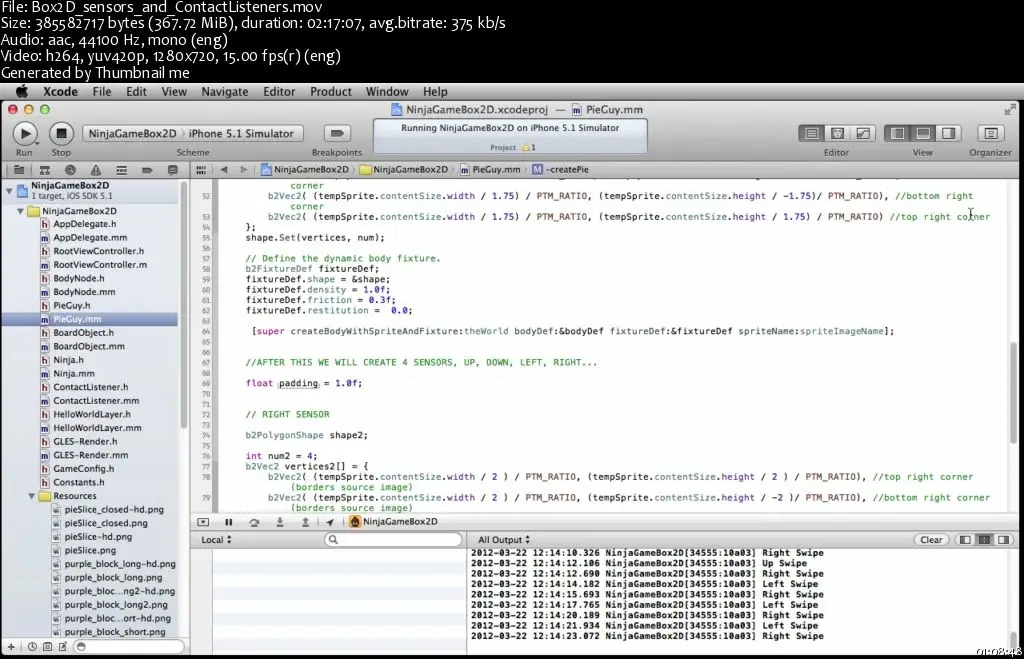Open the Editor menu
Screen dimensions: 1024x659
coord(279,91)
